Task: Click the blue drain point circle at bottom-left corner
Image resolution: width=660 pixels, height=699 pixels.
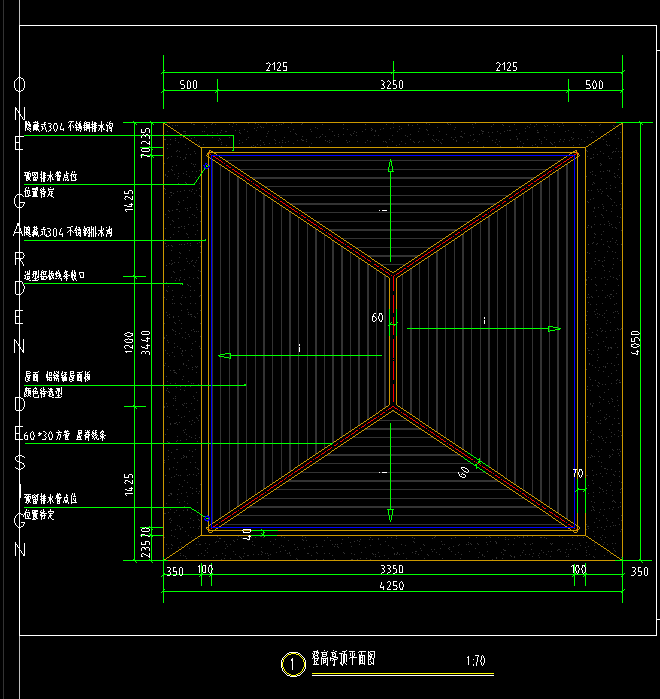Action: coord(207,518)
